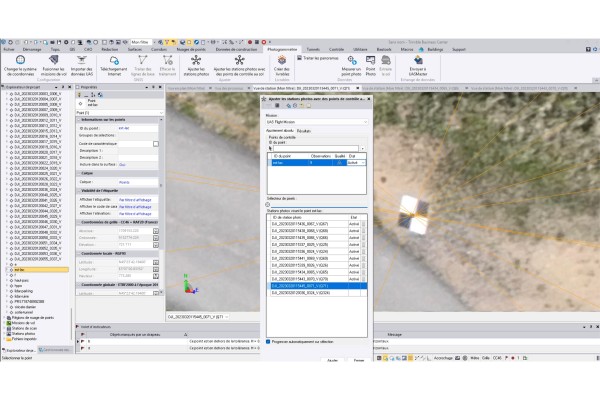Toggle Grille option in status bar
The width and height of the screenshot is (600, 400).
pos(486,358)
